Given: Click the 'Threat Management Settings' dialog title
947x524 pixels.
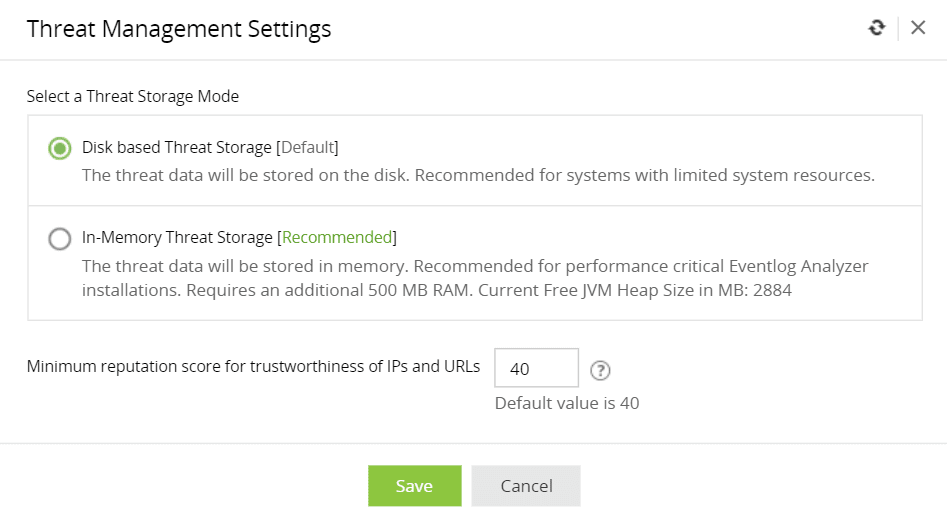Looking at the screenshot, I should coord(179,29).
